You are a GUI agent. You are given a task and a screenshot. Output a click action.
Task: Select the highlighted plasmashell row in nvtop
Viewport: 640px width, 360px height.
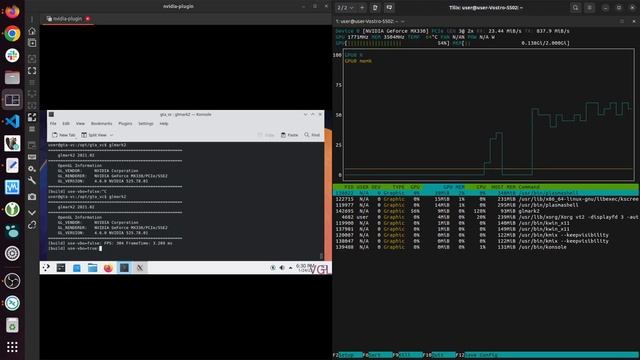[486, 193]
